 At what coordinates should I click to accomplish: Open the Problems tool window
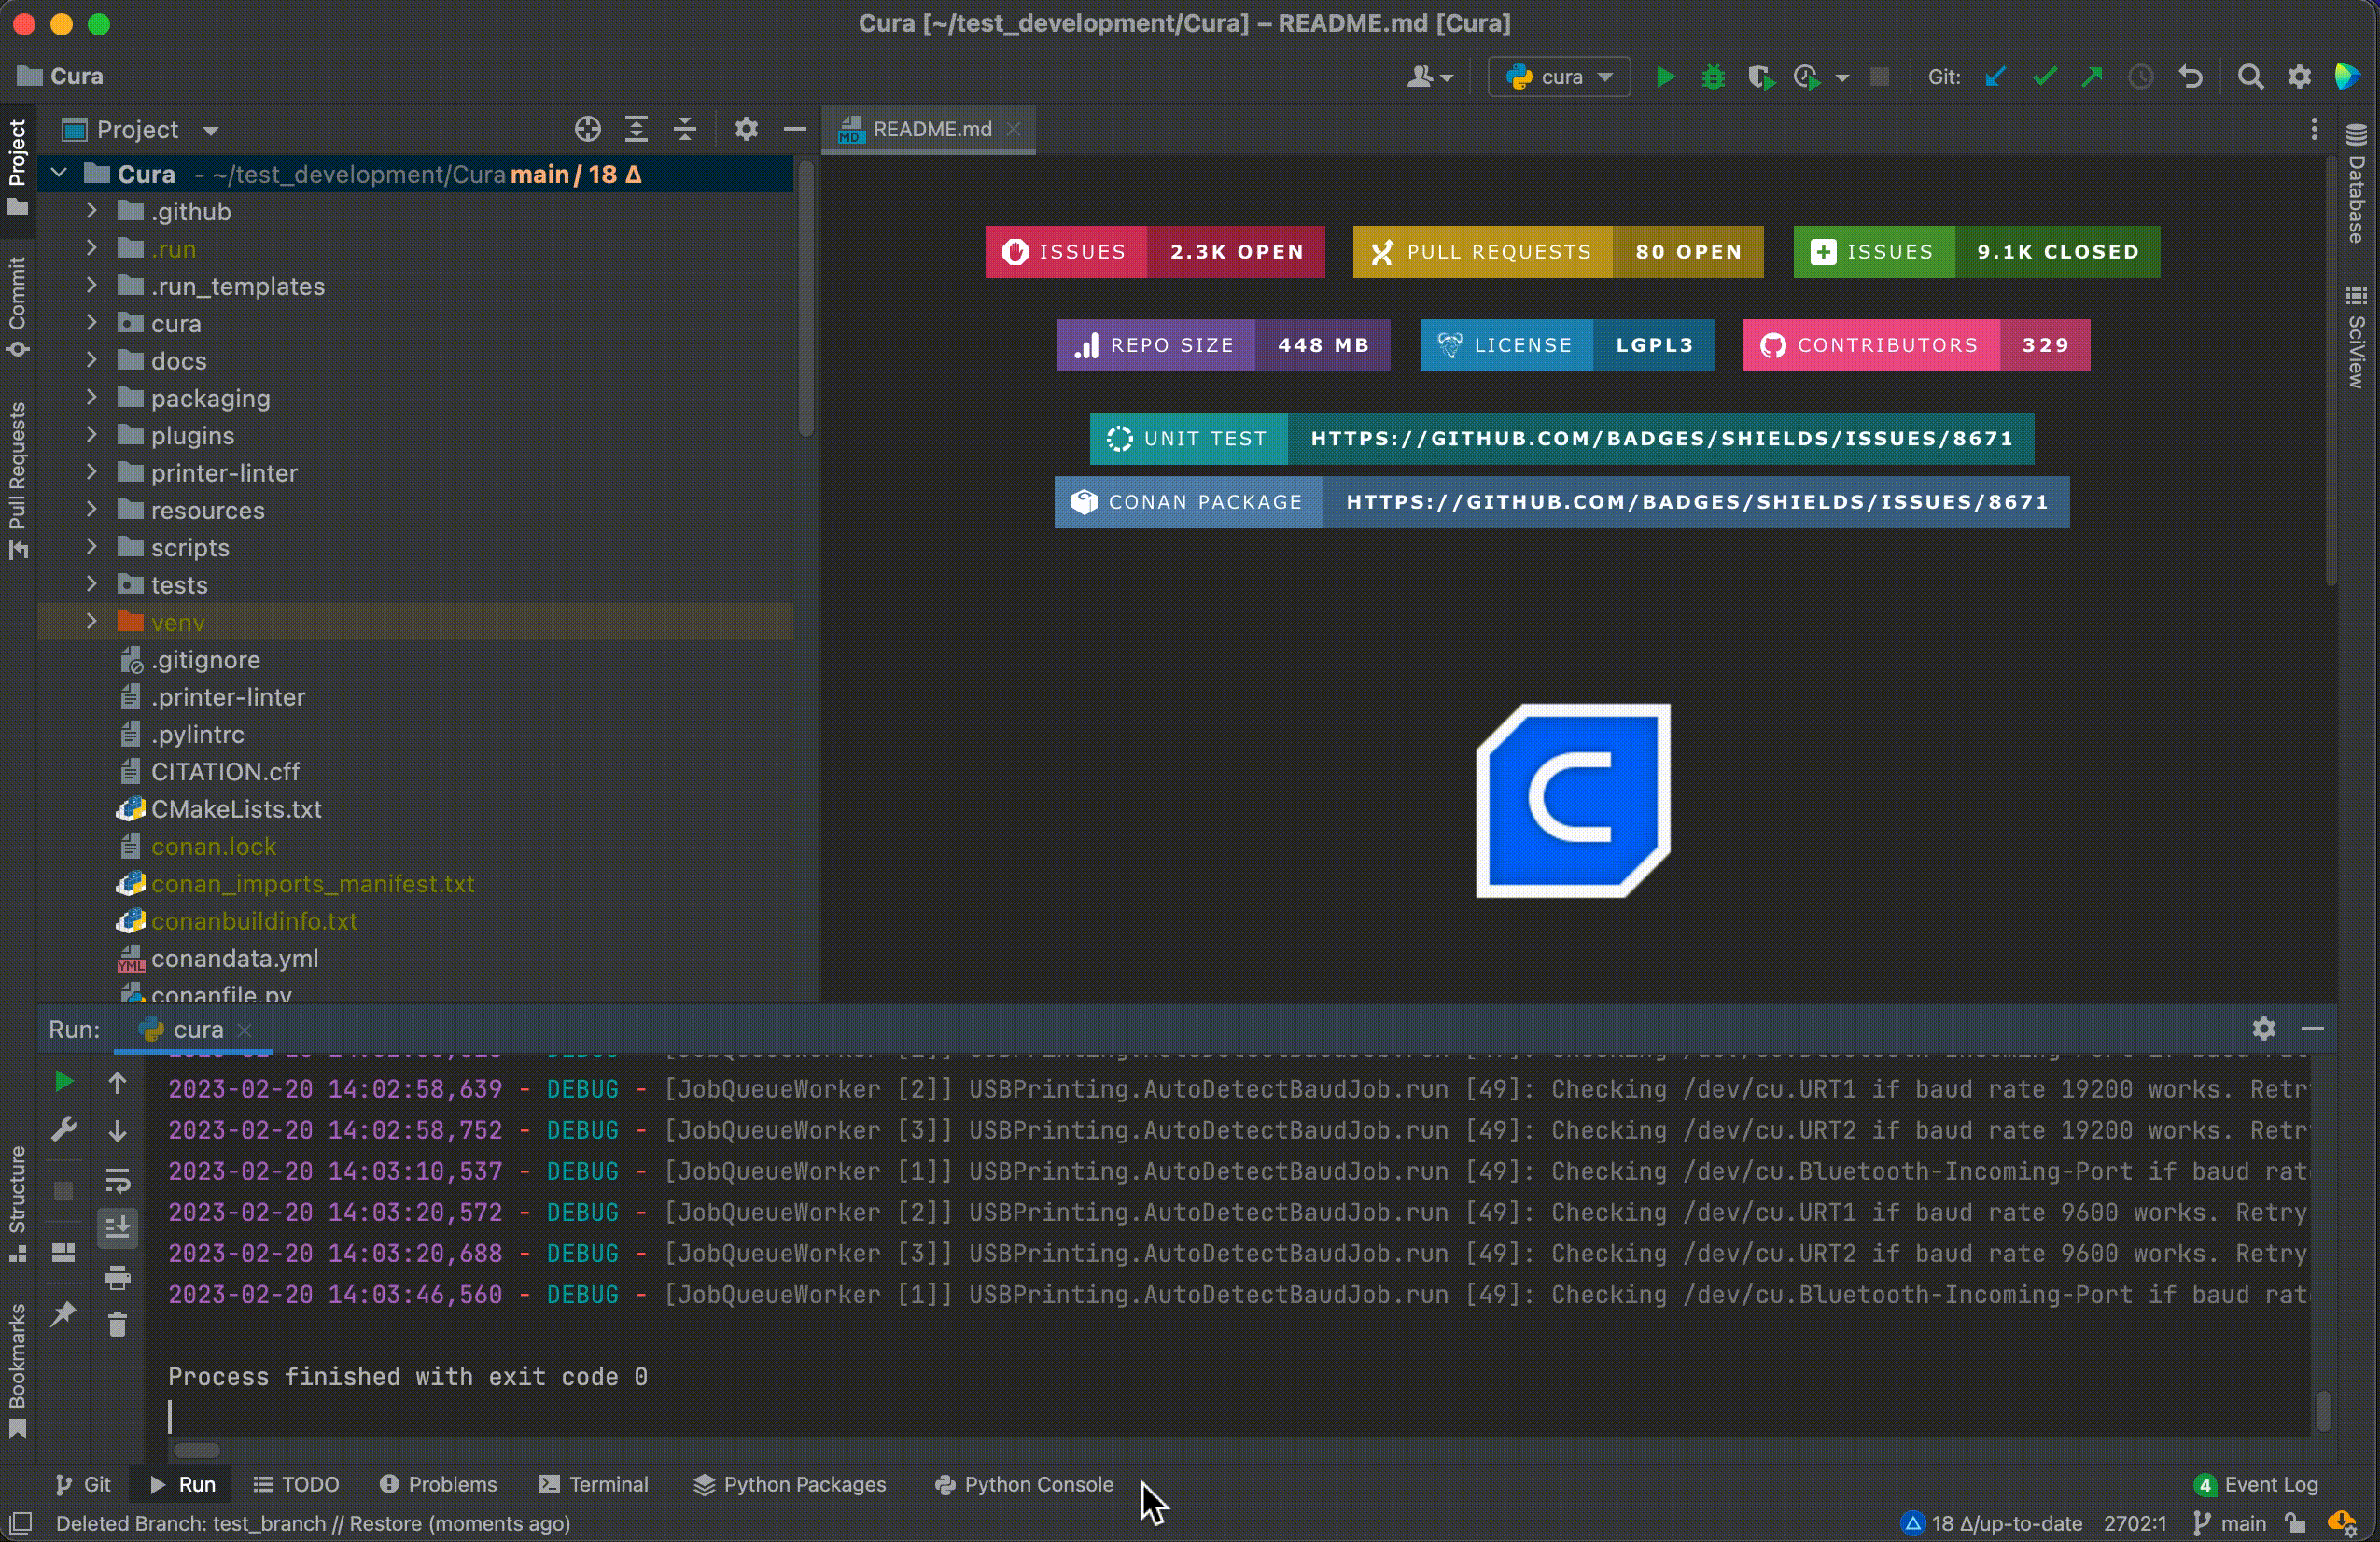pos(438,1484)
